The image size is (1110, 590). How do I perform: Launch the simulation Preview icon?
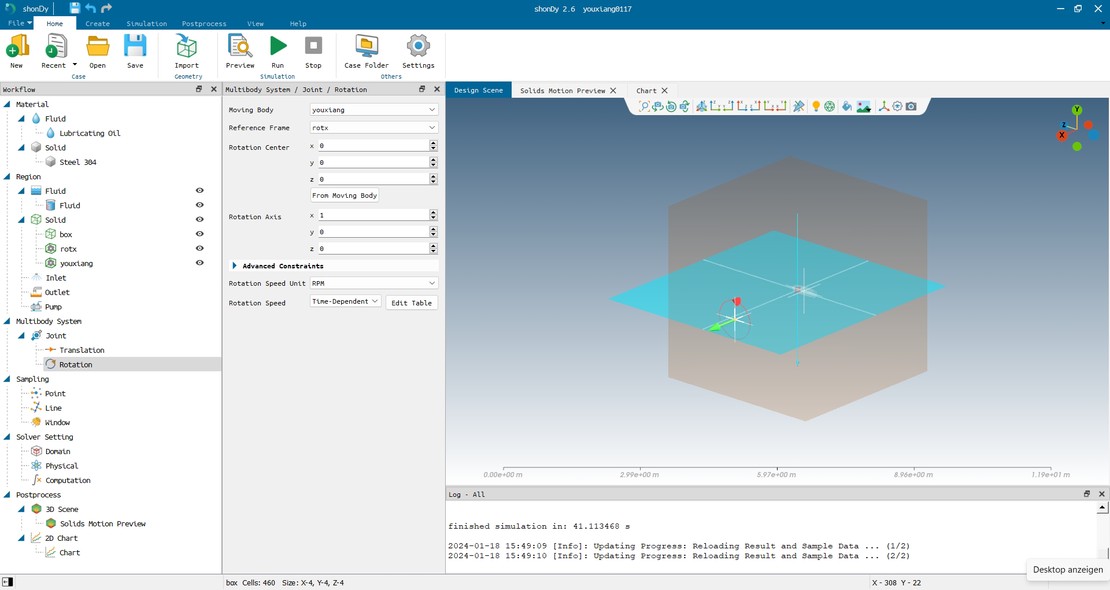point(240,47)
